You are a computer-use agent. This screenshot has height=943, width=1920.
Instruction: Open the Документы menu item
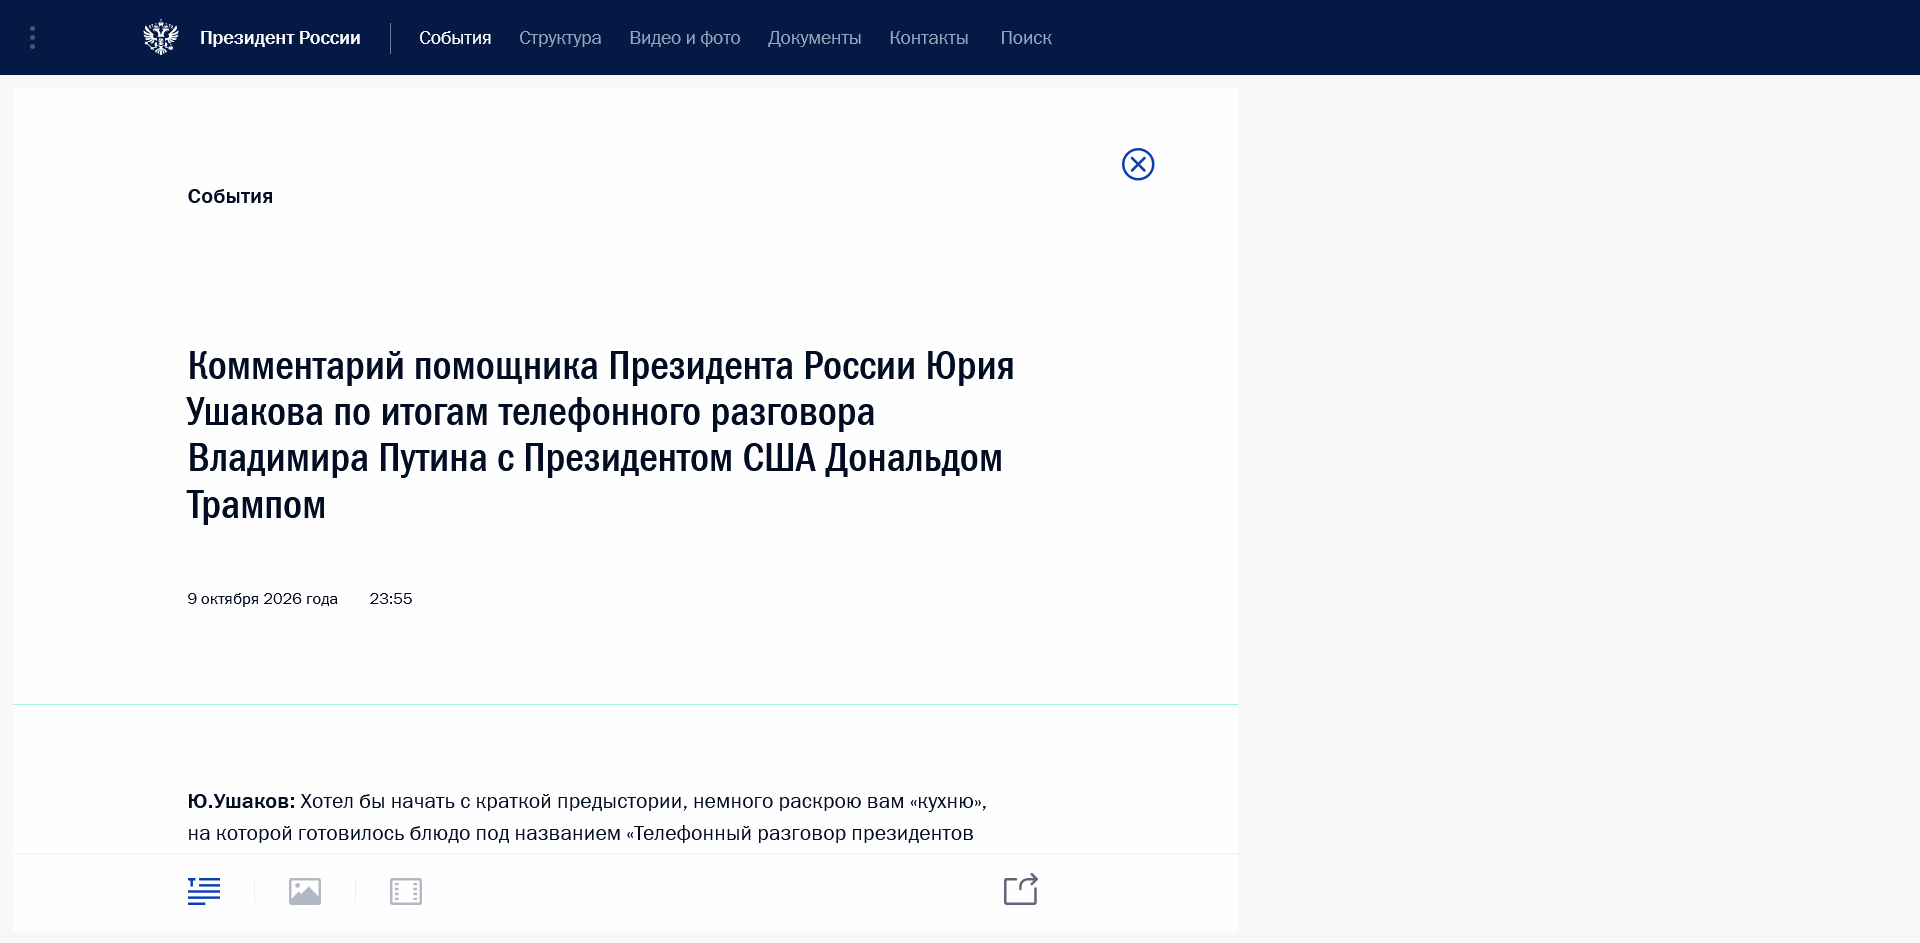pos(815,38)
